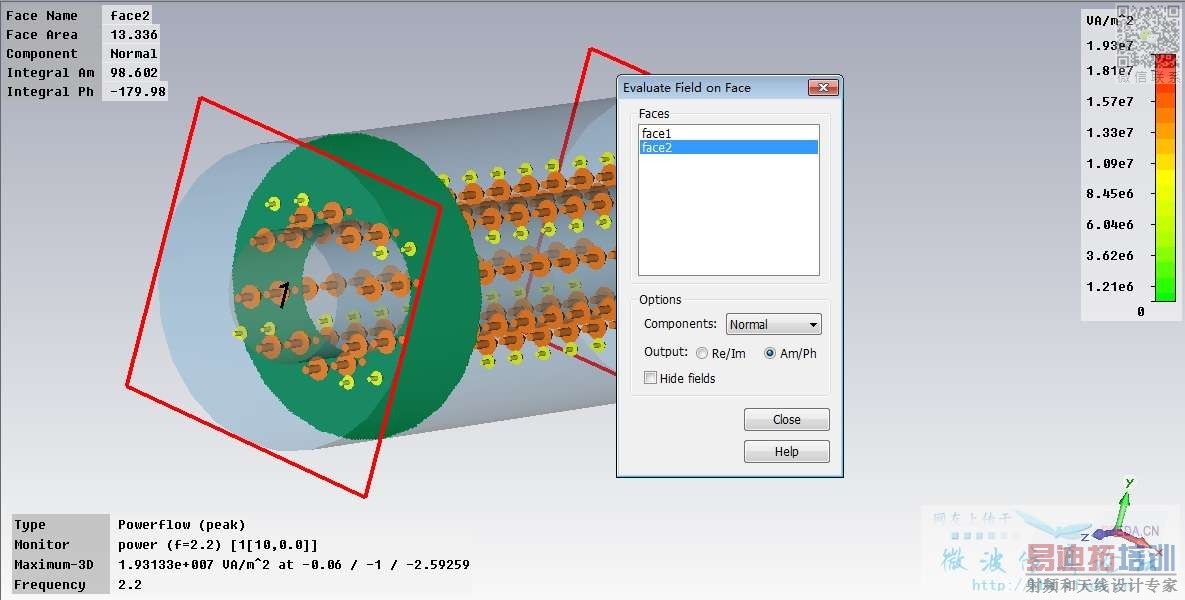Open Help for Evaluate Field on Face
This screenshot has width=1185, height=600.
(x=786, y=451)
